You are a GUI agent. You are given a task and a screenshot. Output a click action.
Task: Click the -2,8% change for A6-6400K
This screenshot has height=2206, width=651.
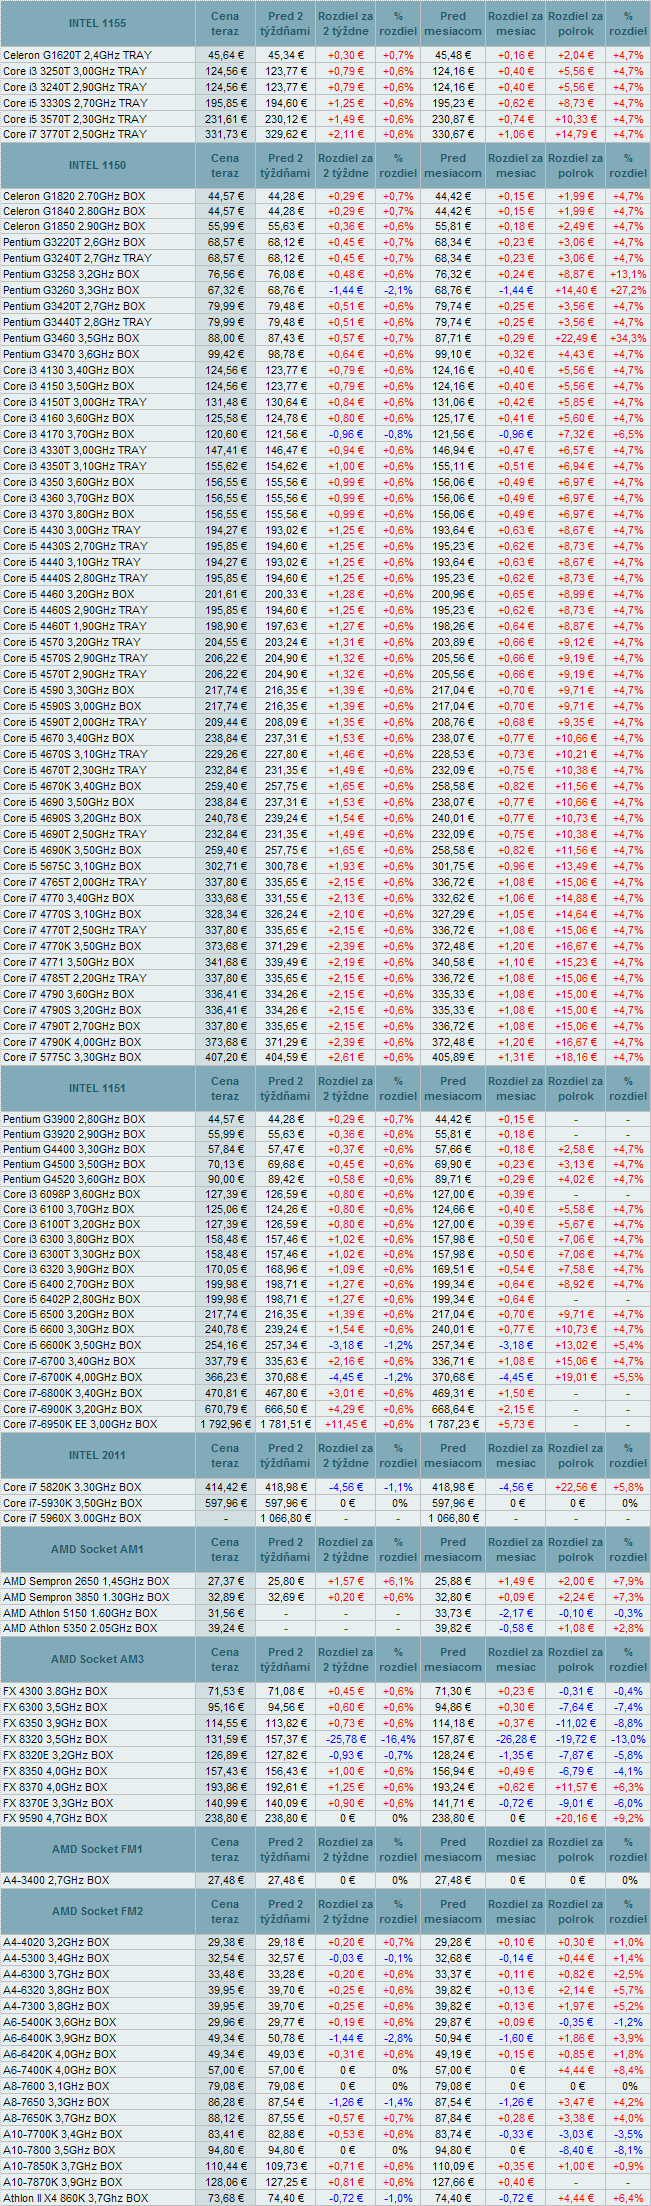coord(398,2038)
